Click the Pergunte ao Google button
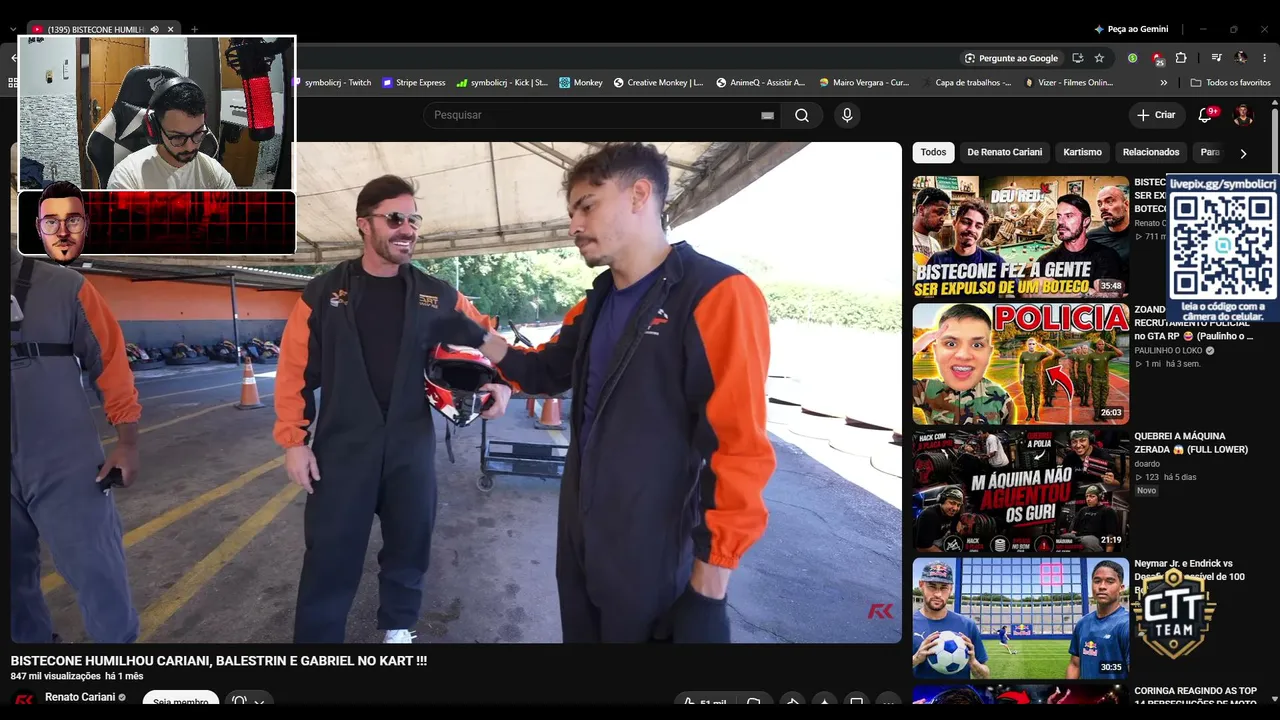Image resolution: width=1280 pixels, height=720 pixels. [x=1010, y=58]
